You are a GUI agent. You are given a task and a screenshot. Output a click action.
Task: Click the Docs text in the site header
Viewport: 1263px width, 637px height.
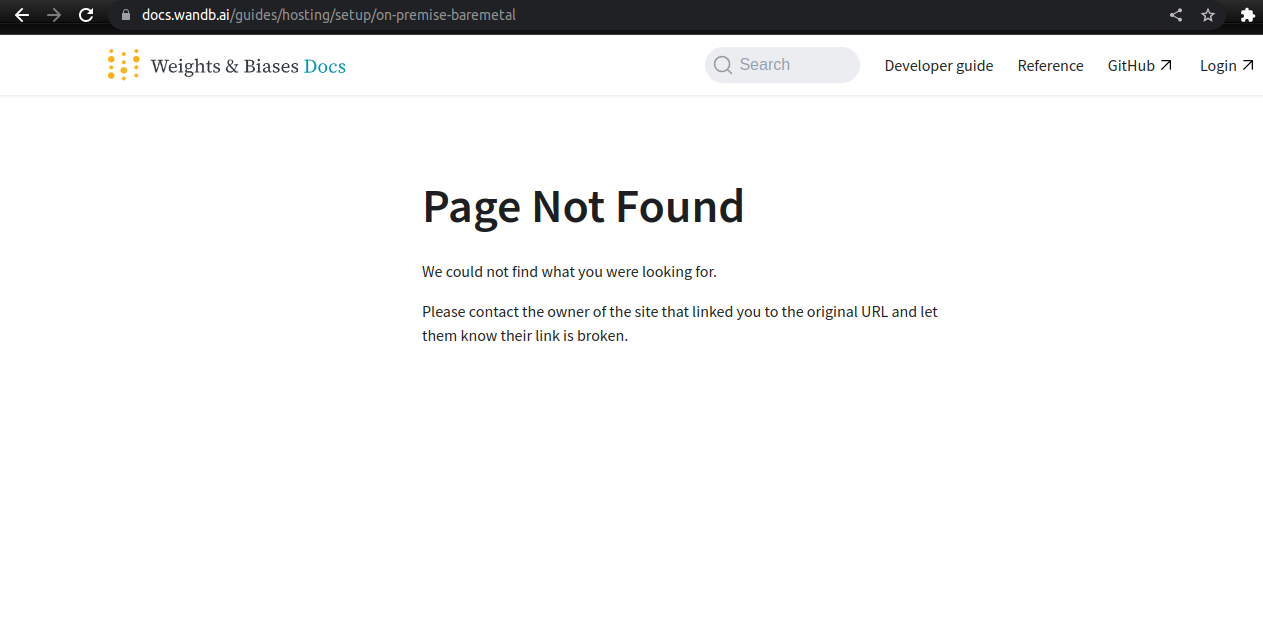tap(325, 65)
